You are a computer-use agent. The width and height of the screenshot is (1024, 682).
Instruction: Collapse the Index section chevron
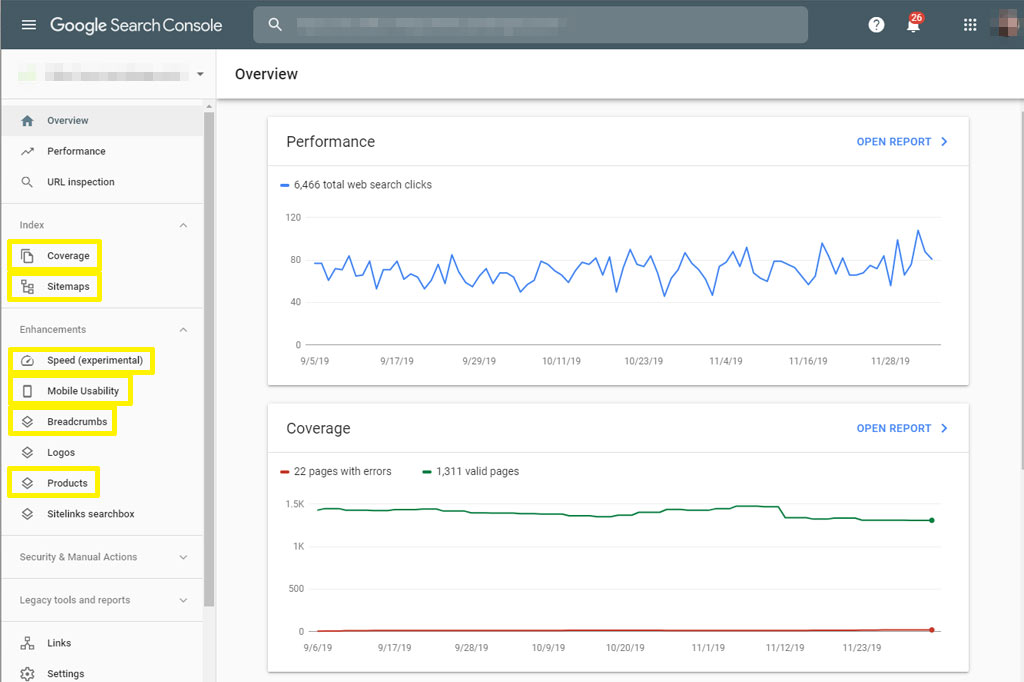point(183,225)
